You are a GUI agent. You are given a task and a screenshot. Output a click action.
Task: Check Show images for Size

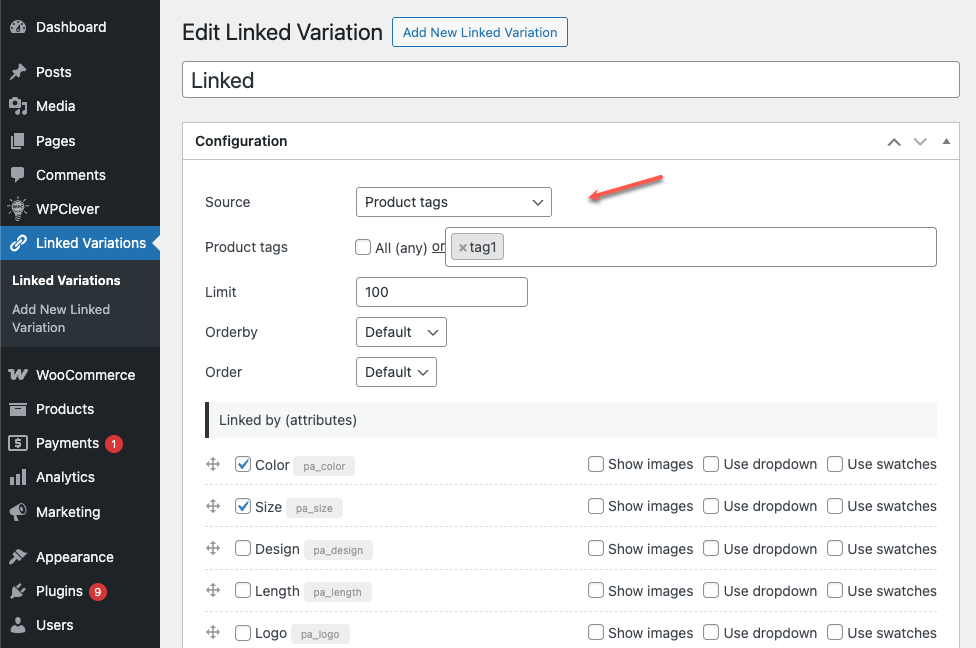pos(596,506)
